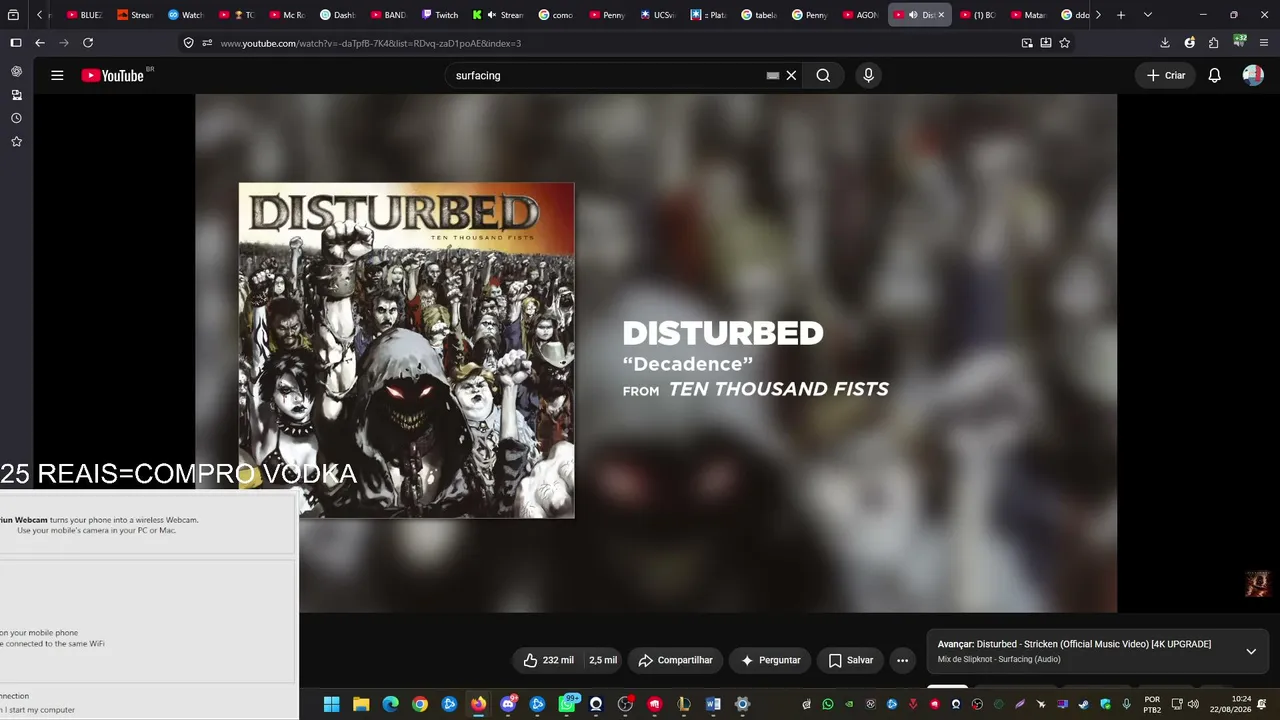Image resolution: width=1280 pixels, height=720 pixels.
Task: Open more actions three-dot menu
Action: pos(902,660)
